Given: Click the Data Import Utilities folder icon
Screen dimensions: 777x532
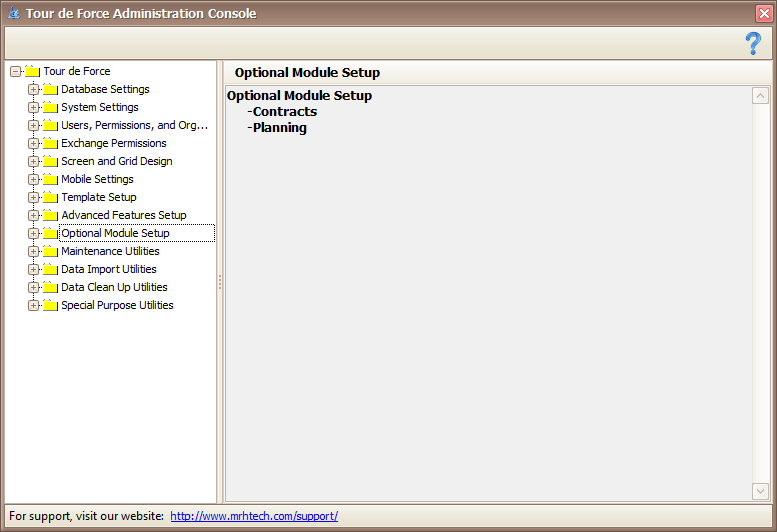Looking at the screenshot, I should coord(51,269).
